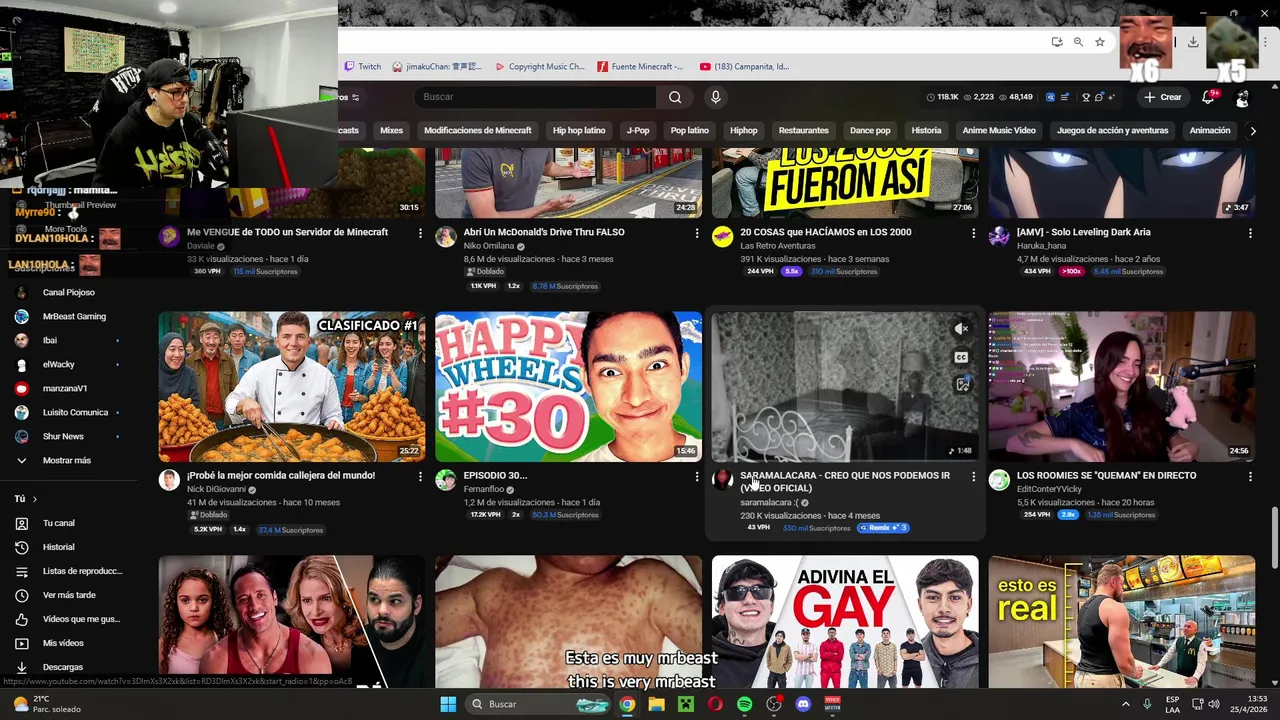Open options for SARAMALACARA video
This screenshot has width=1280, height=720.
coord(973,477)
